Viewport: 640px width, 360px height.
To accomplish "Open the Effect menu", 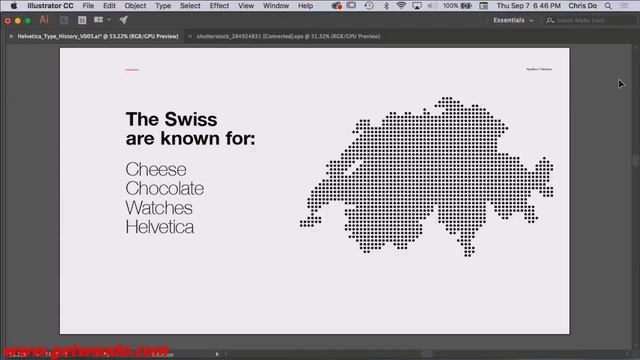I will tap(219, 6).
